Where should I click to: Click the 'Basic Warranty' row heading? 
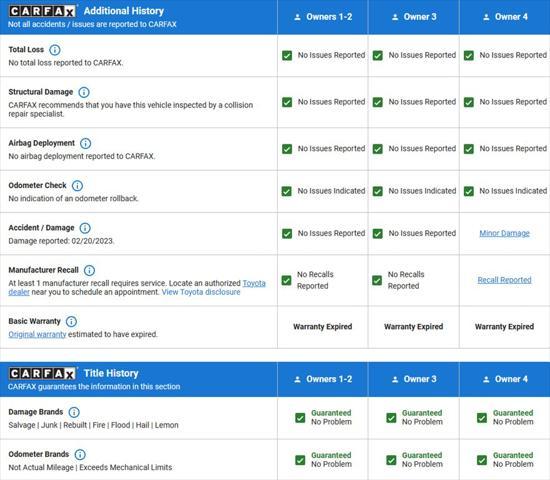[x=34, y=321]
